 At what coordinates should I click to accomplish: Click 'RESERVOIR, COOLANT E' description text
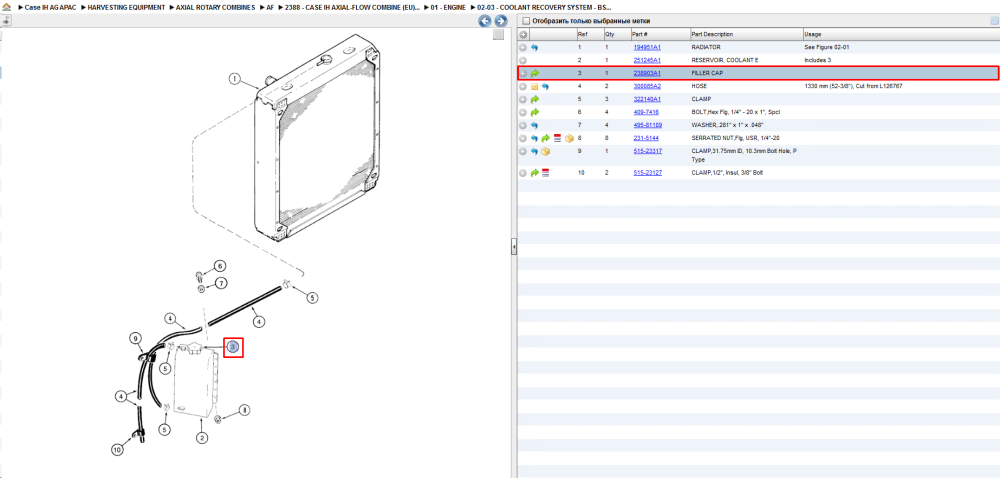[724, 60]
